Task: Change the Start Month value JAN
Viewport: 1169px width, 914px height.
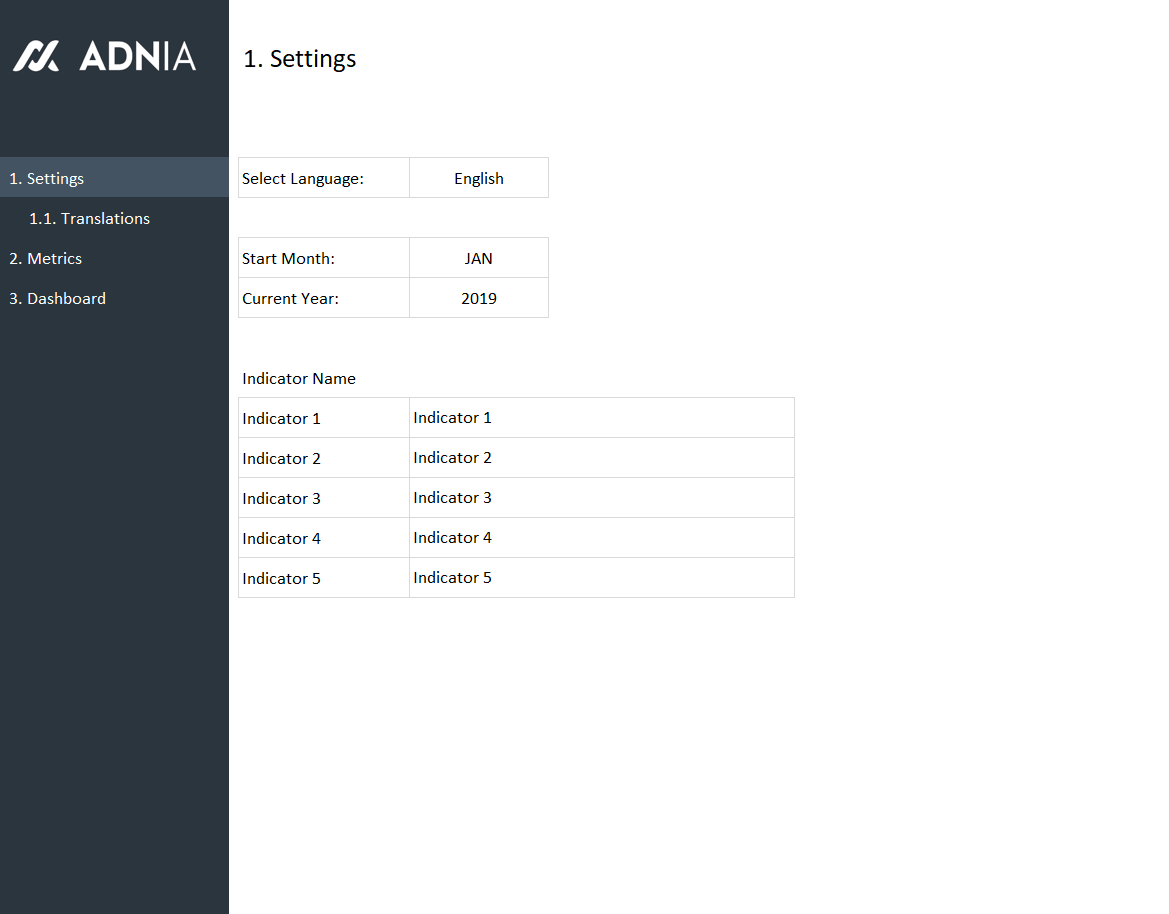Action: click(x=478, y=258)
